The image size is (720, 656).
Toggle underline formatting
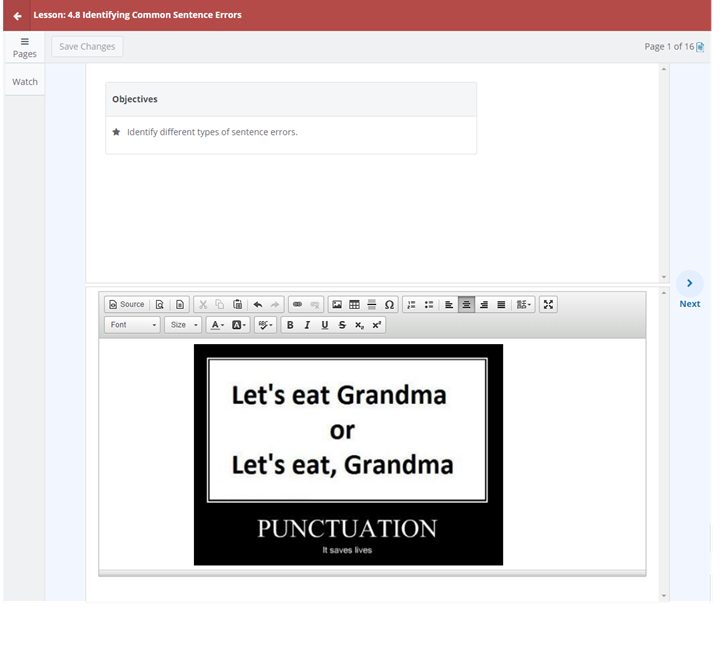[325, 325]
